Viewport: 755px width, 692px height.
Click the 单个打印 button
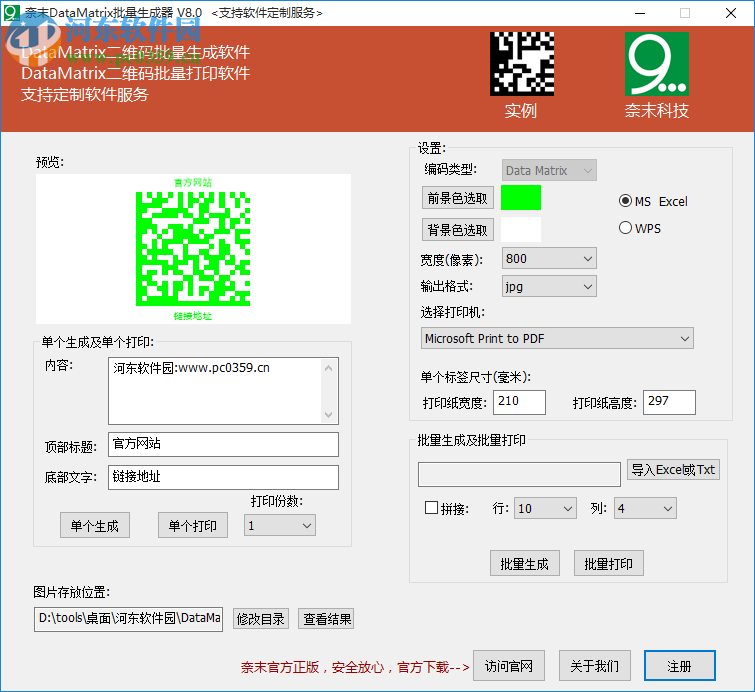point(193,525)
